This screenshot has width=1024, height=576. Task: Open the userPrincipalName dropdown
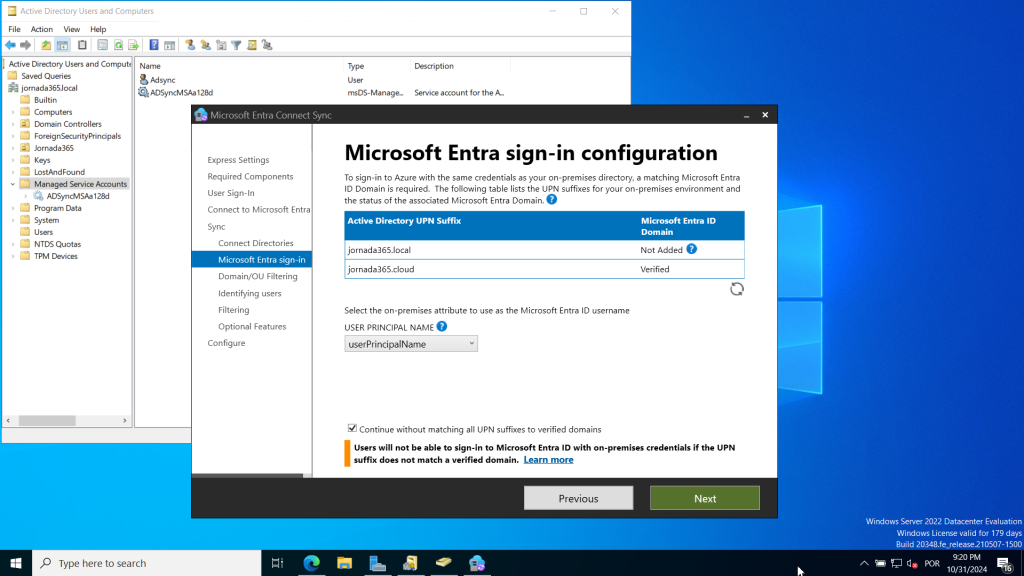coord(411,344)
